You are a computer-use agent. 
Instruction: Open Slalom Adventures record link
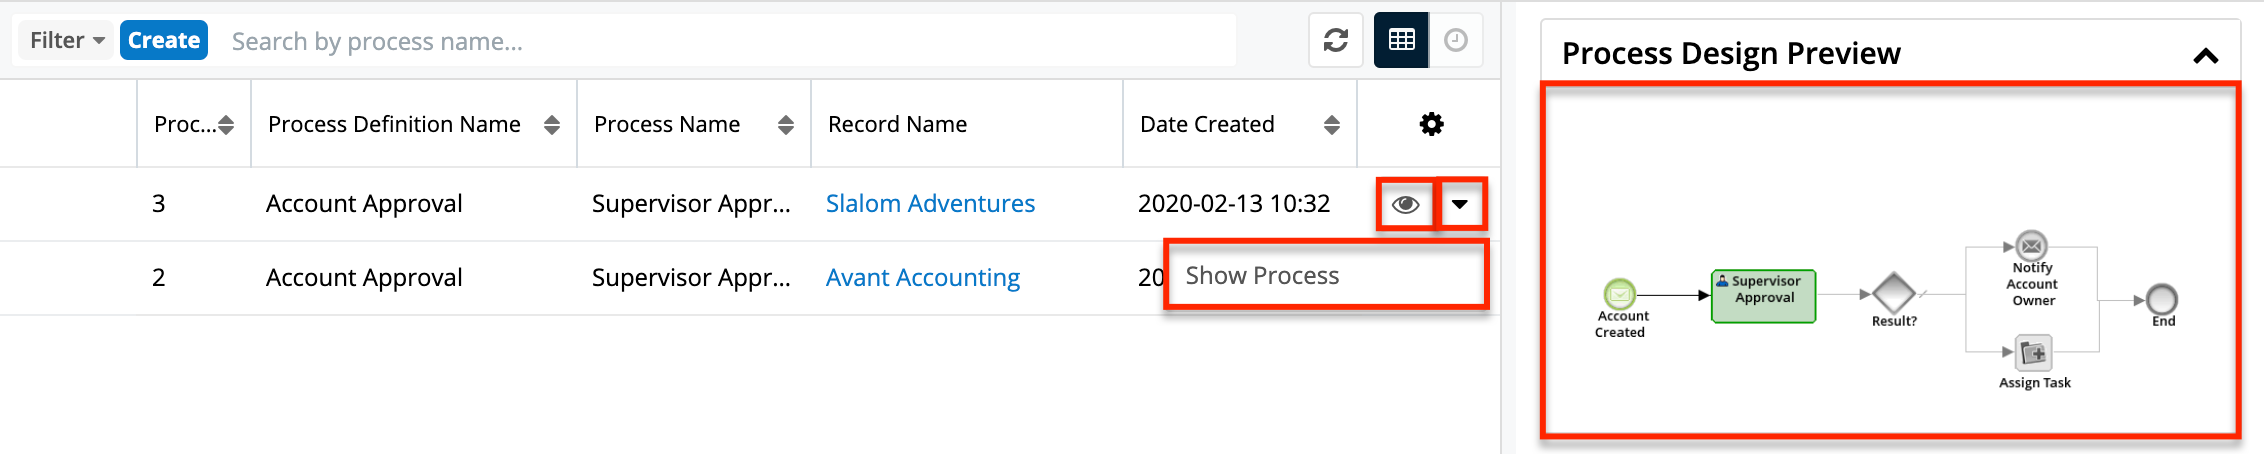click(930, 204)
